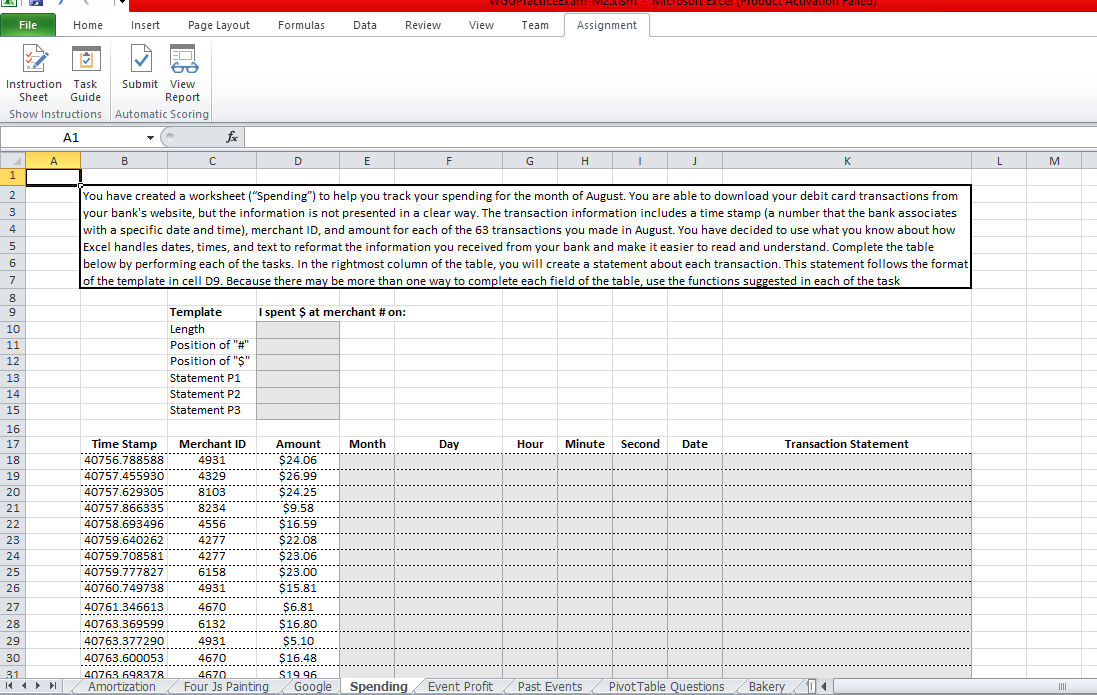Screen dimensions: 1097x695
Task: Click the "Template" label cell
Action: pyautogui.click(x=212, y=312)
